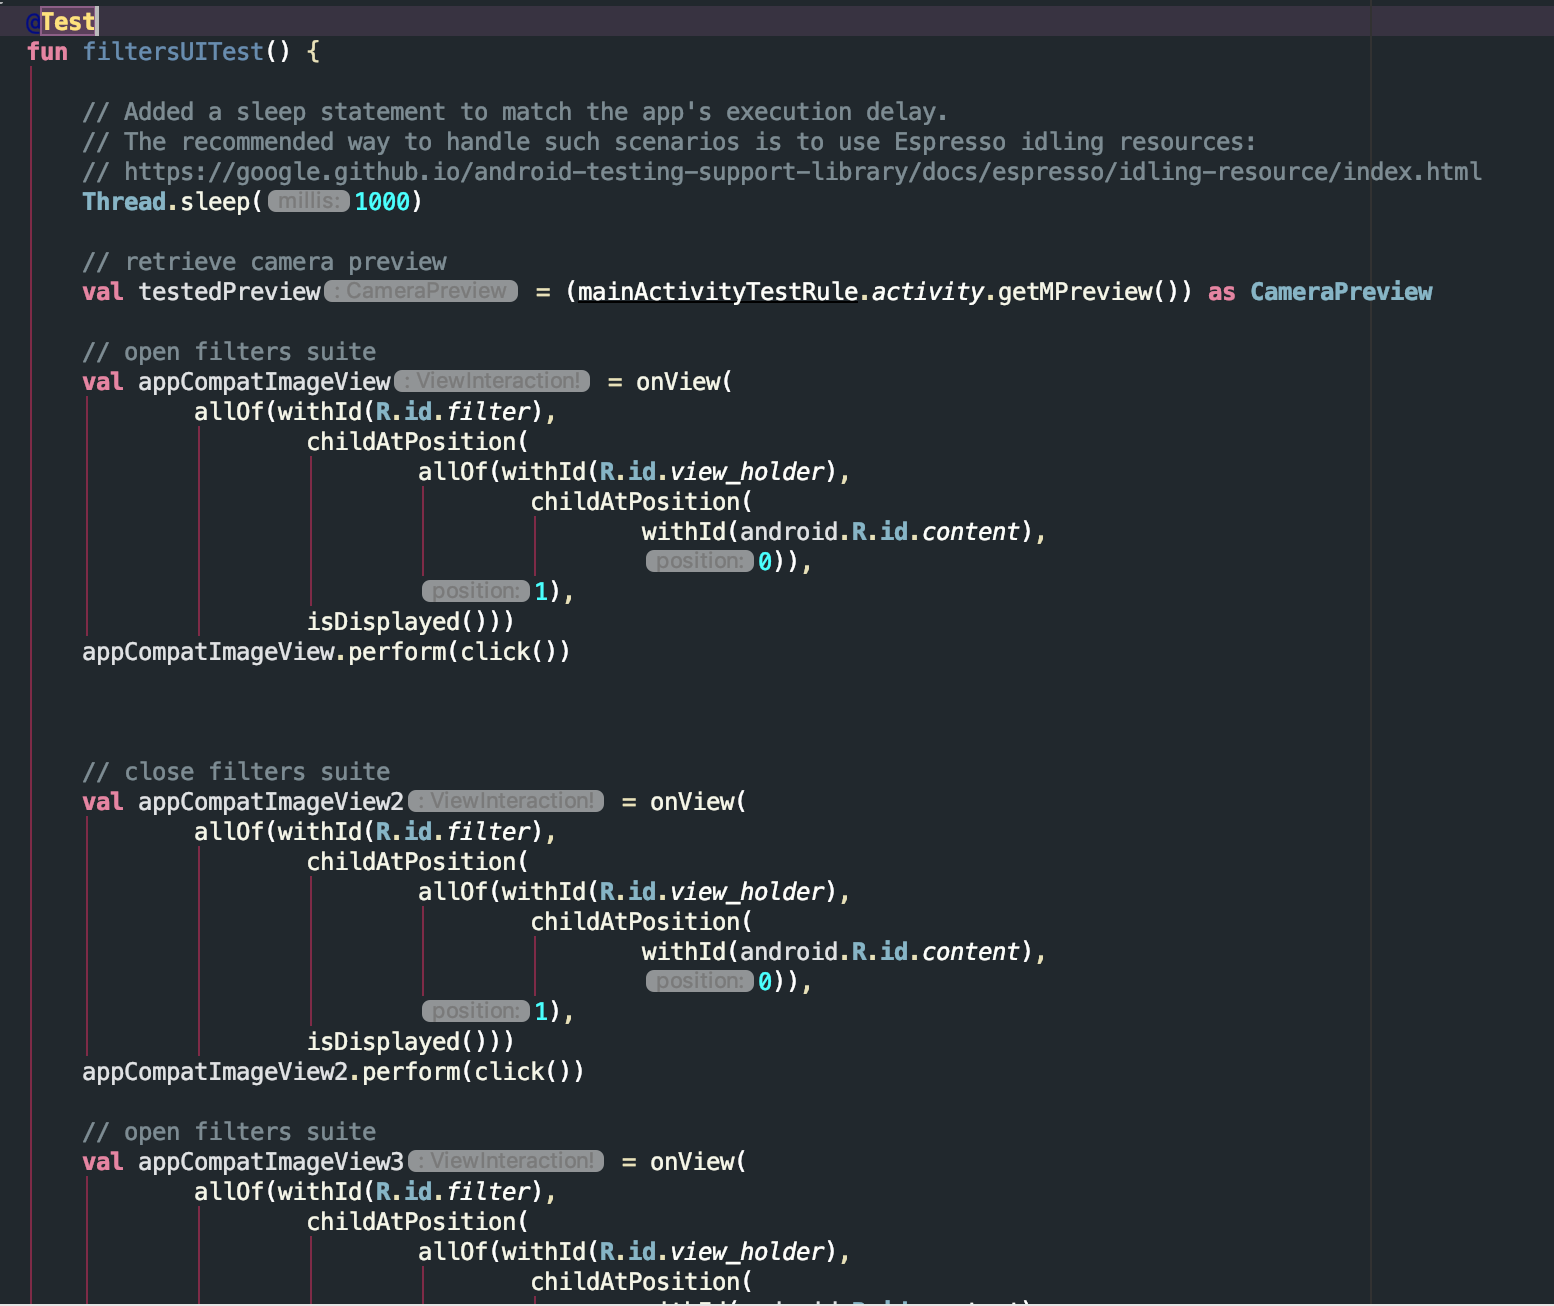Click the '// retrieve camera preview' comment
The height and width of the screenshot is (1306, 1554).
tap(265, 261)
